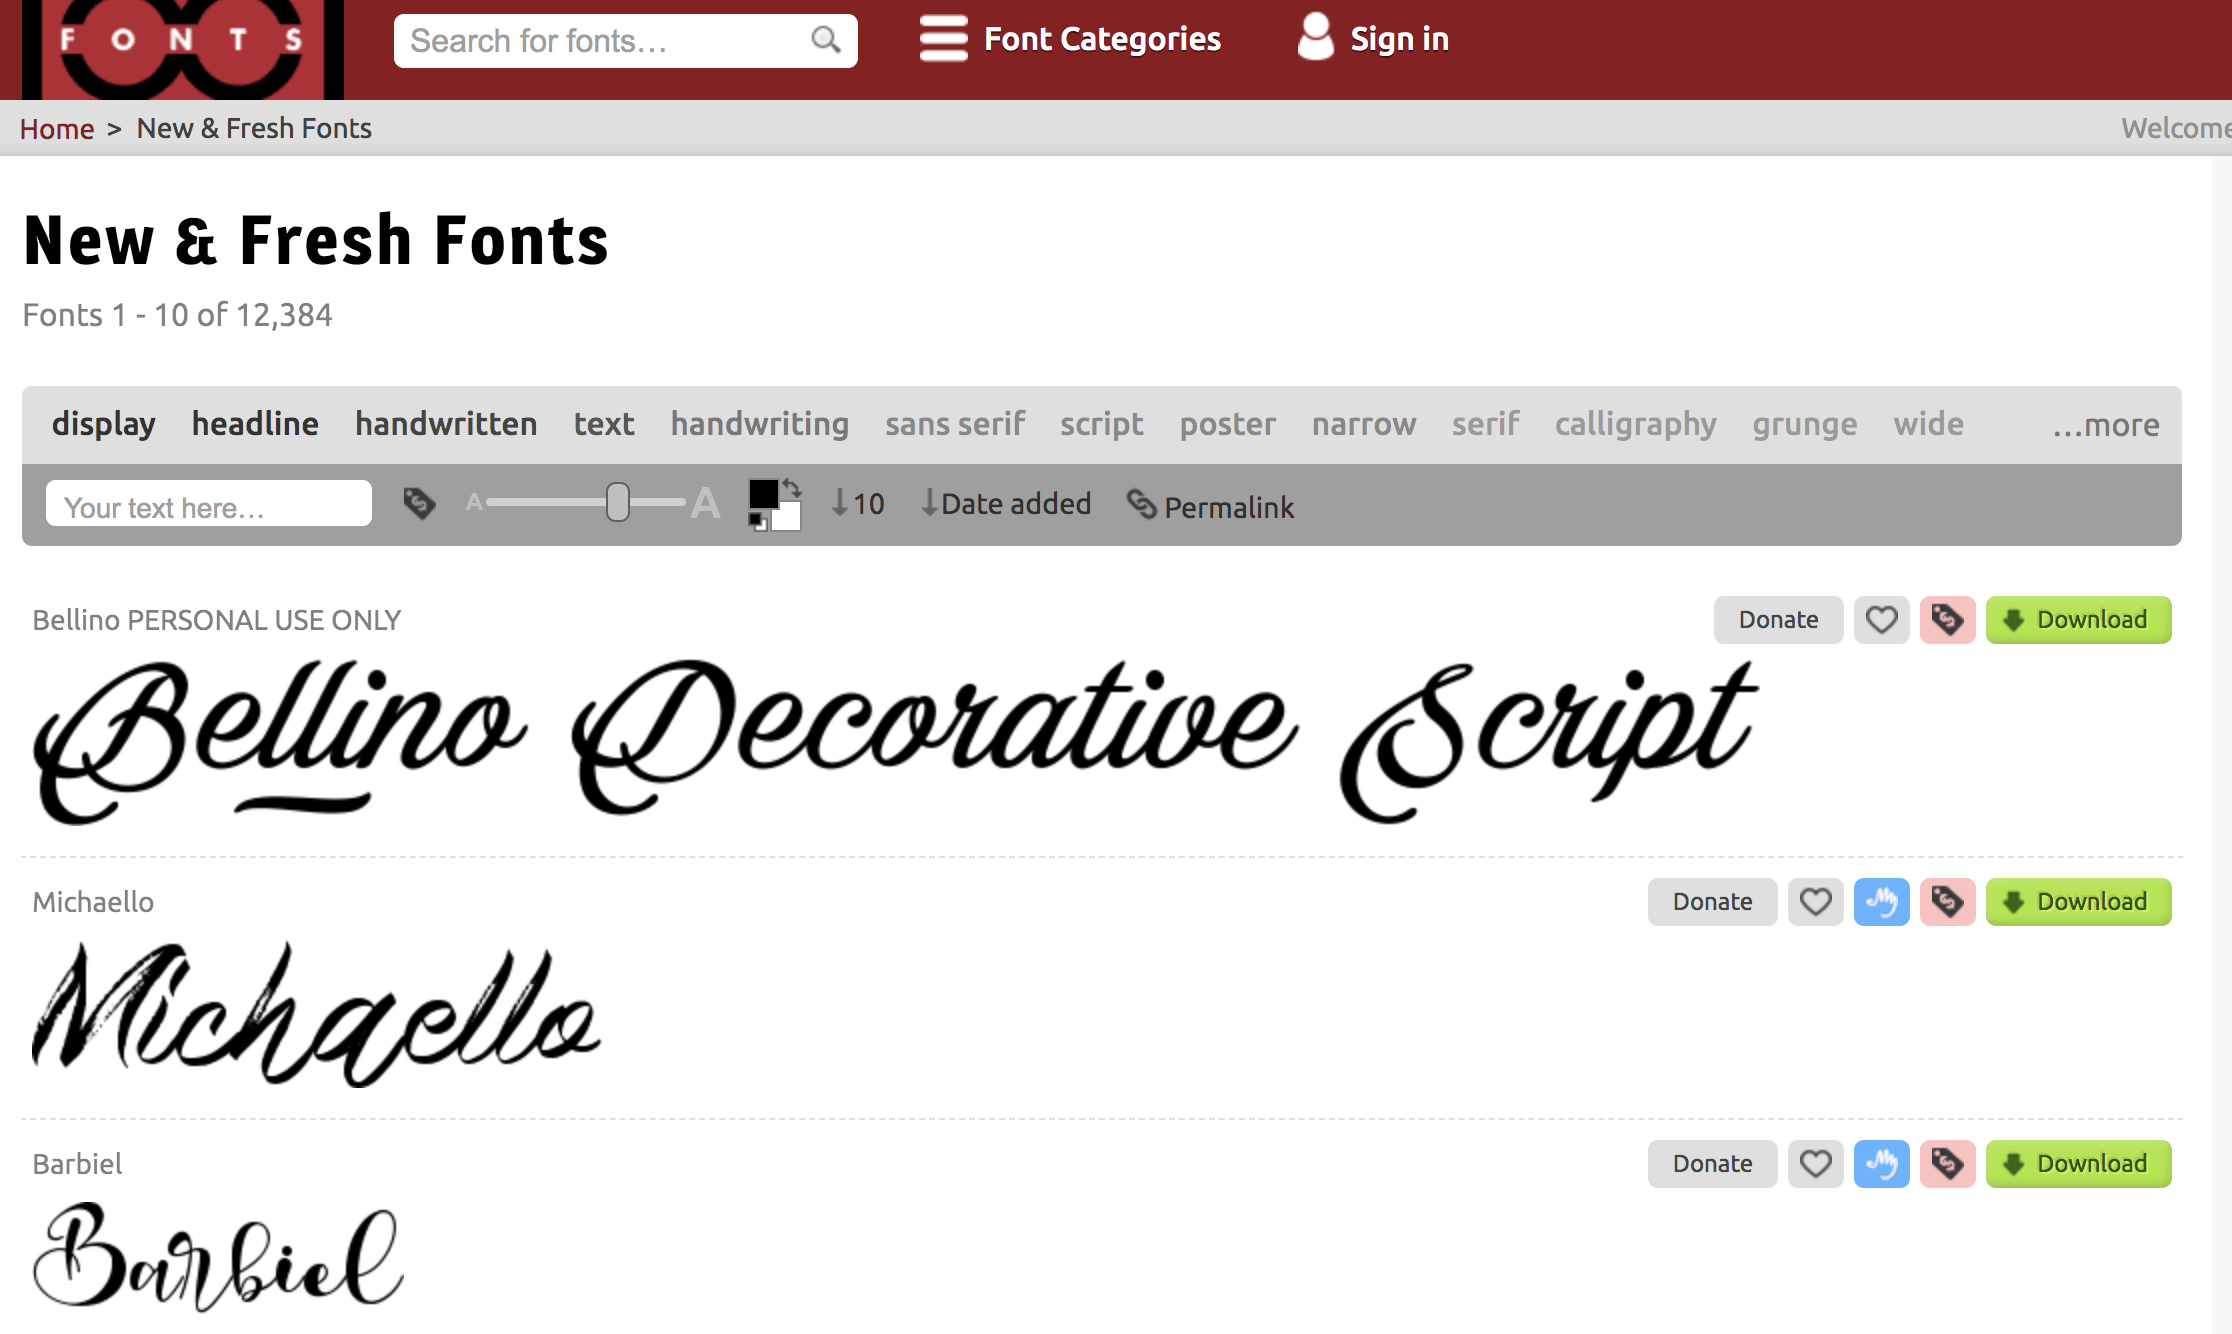Select the handwritten category tab
Image resolution: width=2232 pixels, height=1334 pixels.
click(x=446, y=424)
